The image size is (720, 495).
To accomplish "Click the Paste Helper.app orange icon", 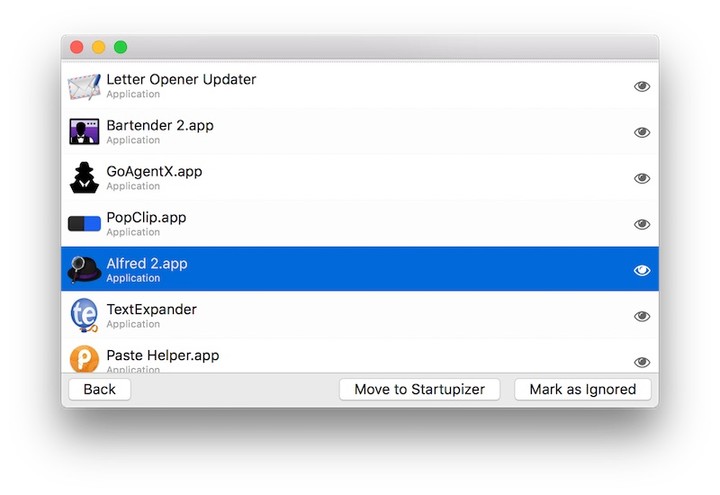I will (84, 359).
